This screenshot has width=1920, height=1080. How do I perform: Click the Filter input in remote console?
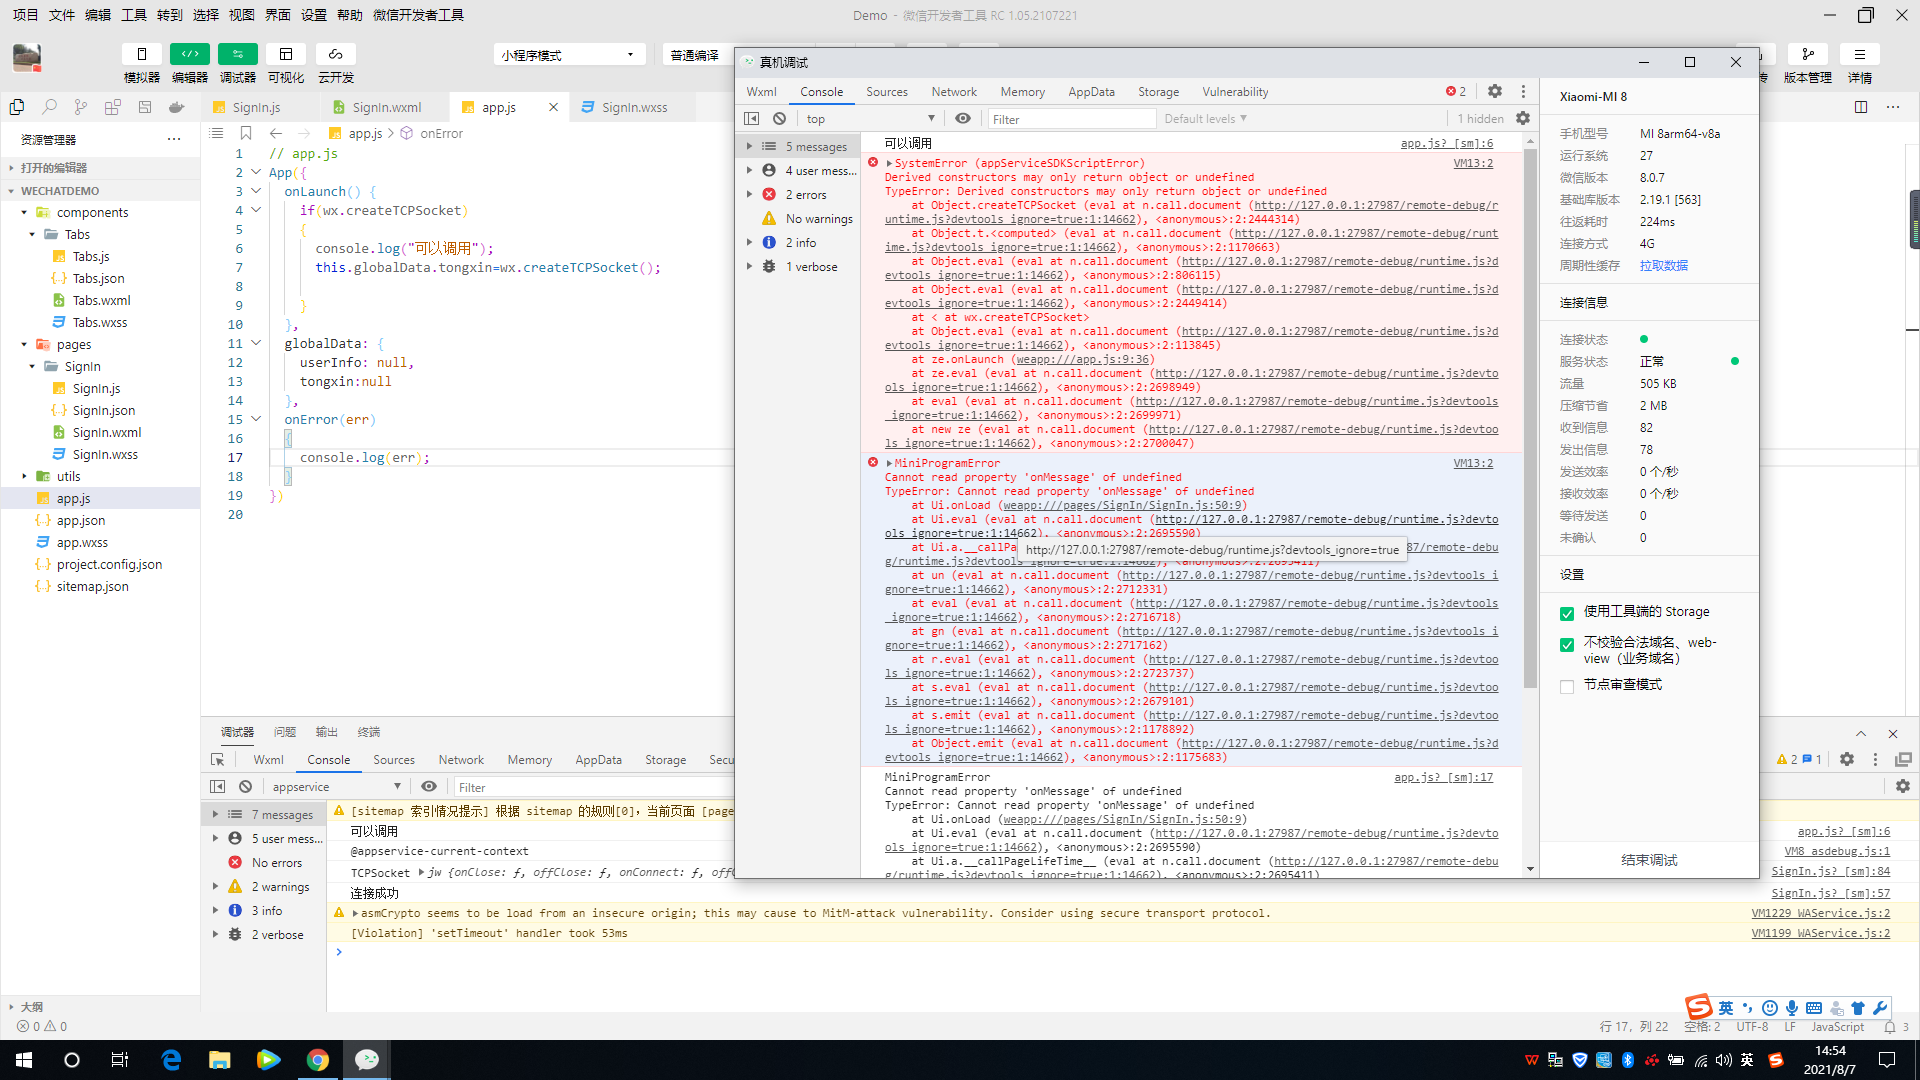tap(1070, 119)
